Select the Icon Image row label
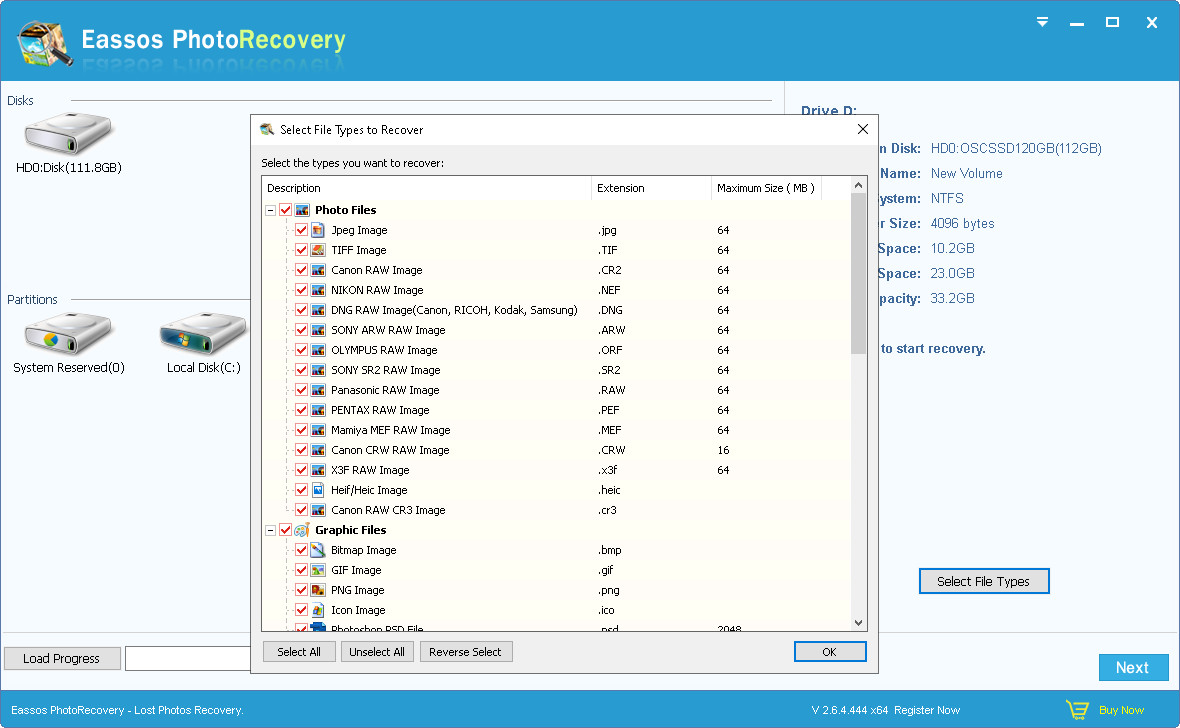 358,610
